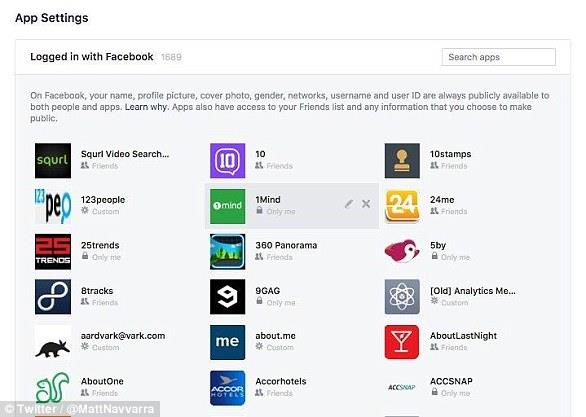Open the 8tracks infinity logo icon

(53, 297)
